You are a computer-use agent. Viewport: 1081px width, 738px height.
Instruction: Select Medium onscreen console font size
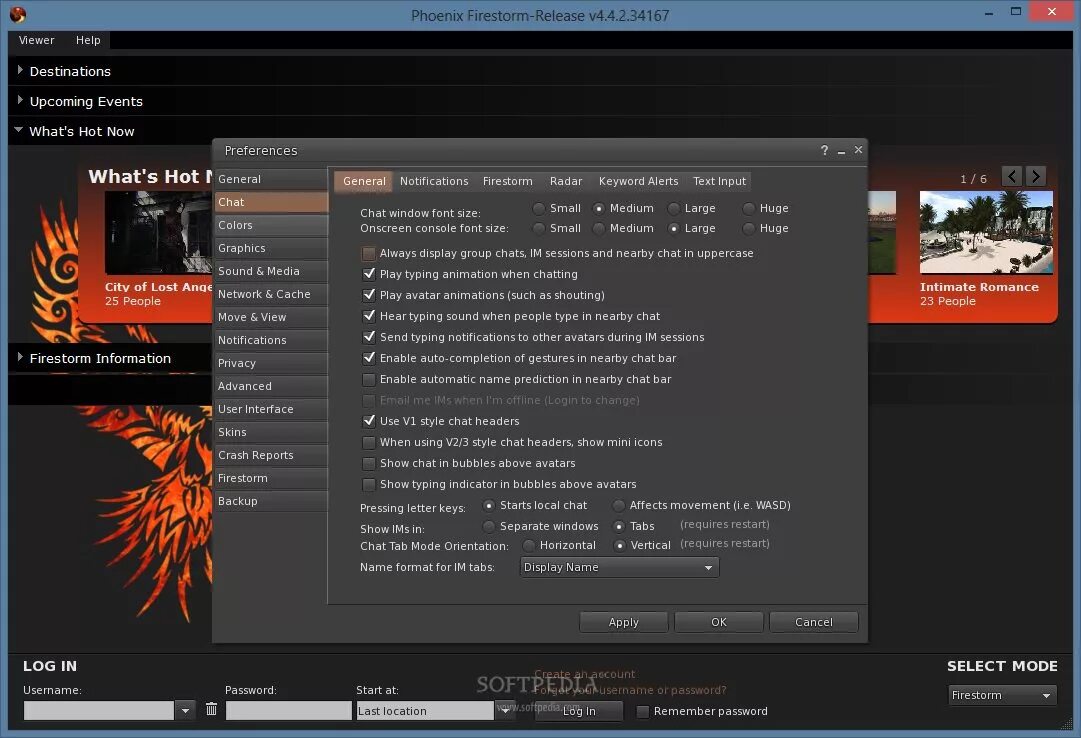pyautogui.click(x=598, y=228)
